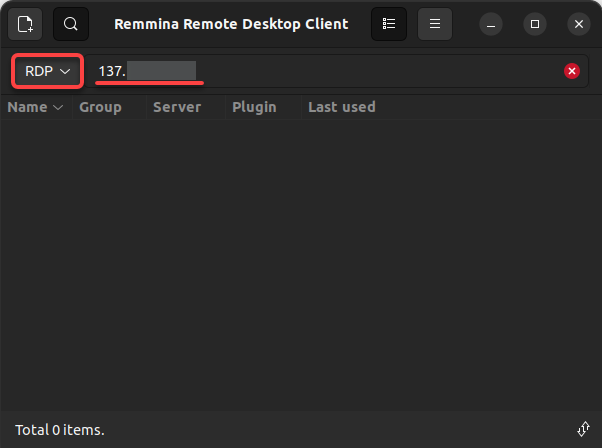Viewport: 602px width, 448px height.
Task: Sort by the Group column
Action: point(109,107)
